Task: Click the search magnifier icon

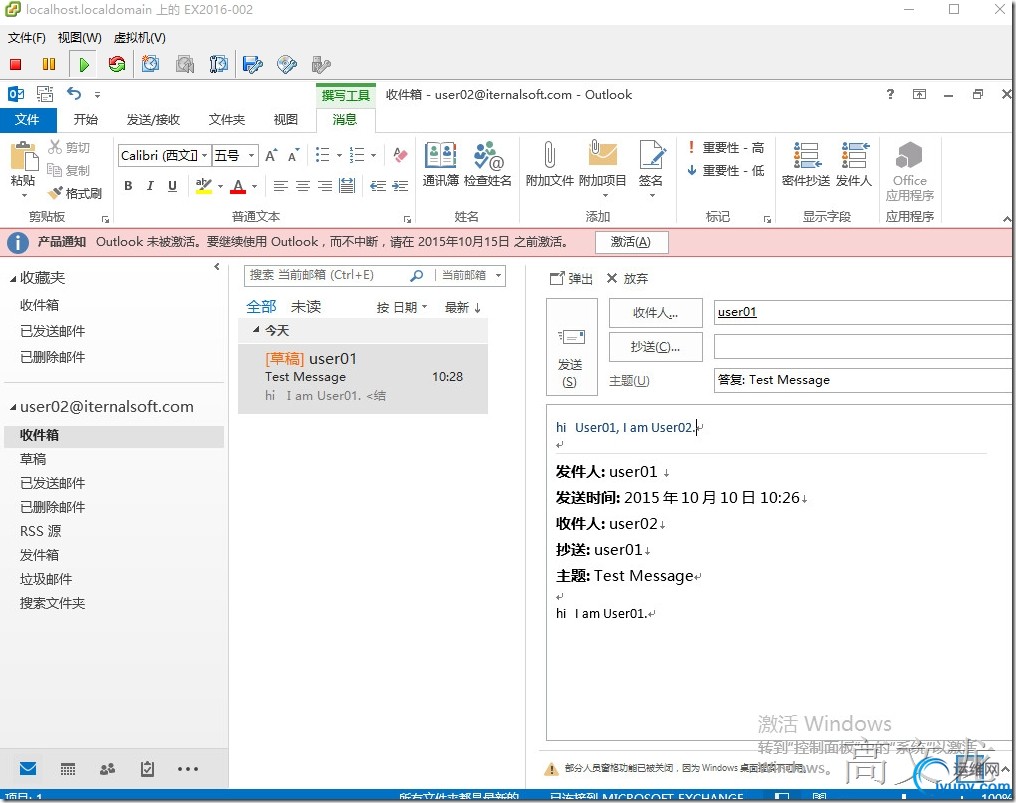Action: coord(417,275)
